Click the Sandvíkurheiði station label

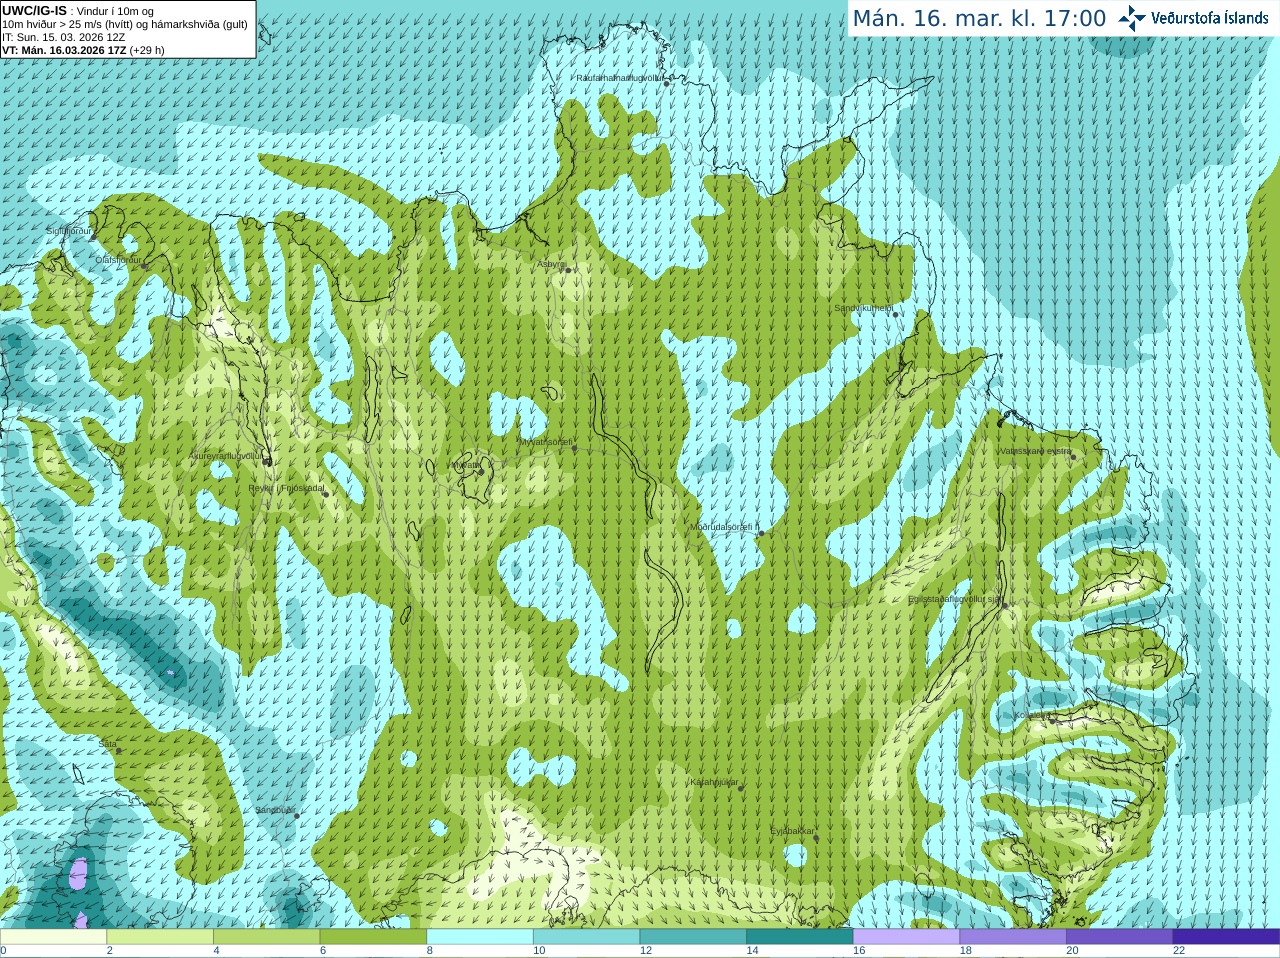click(x=864, y=308)
